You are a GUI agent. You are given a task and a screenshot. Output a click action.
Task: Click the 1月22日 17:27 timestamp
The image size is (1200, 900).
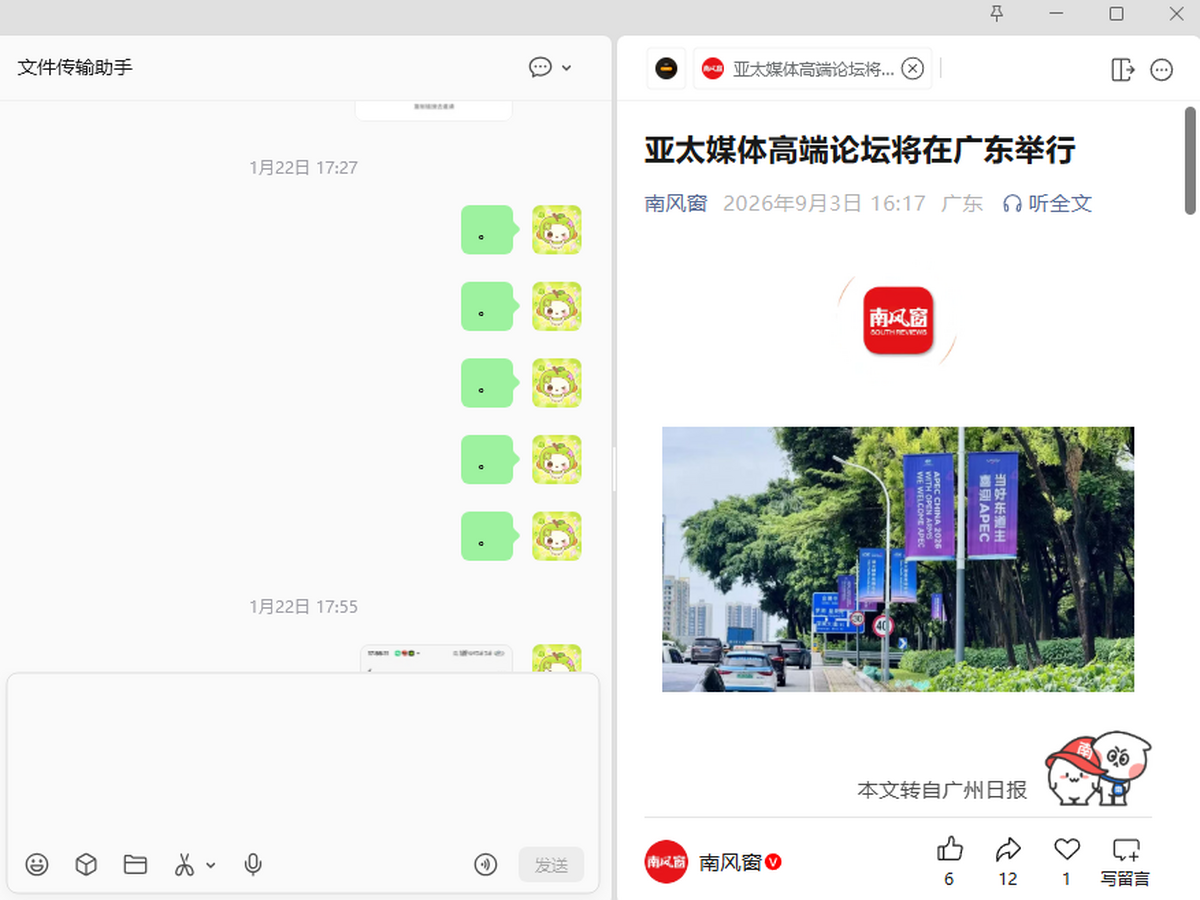(303, 168)
